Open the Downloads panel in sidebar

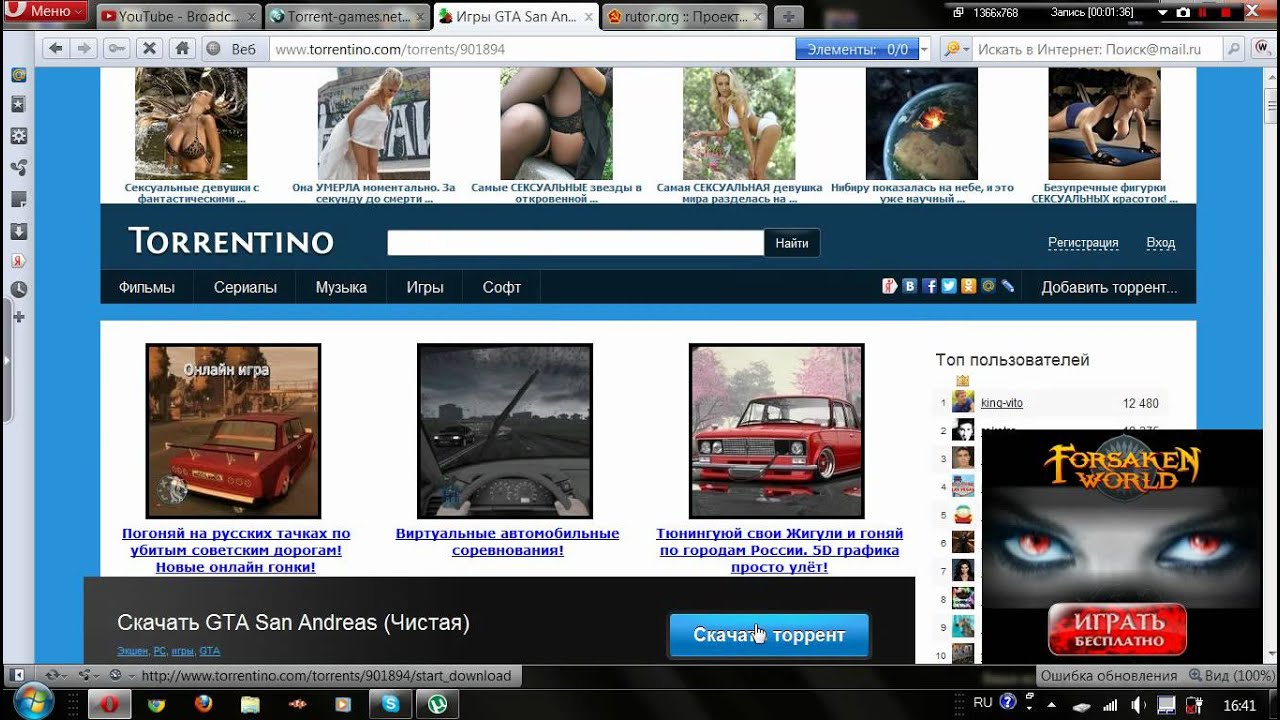pyautogui.click(x=18, y=230)
